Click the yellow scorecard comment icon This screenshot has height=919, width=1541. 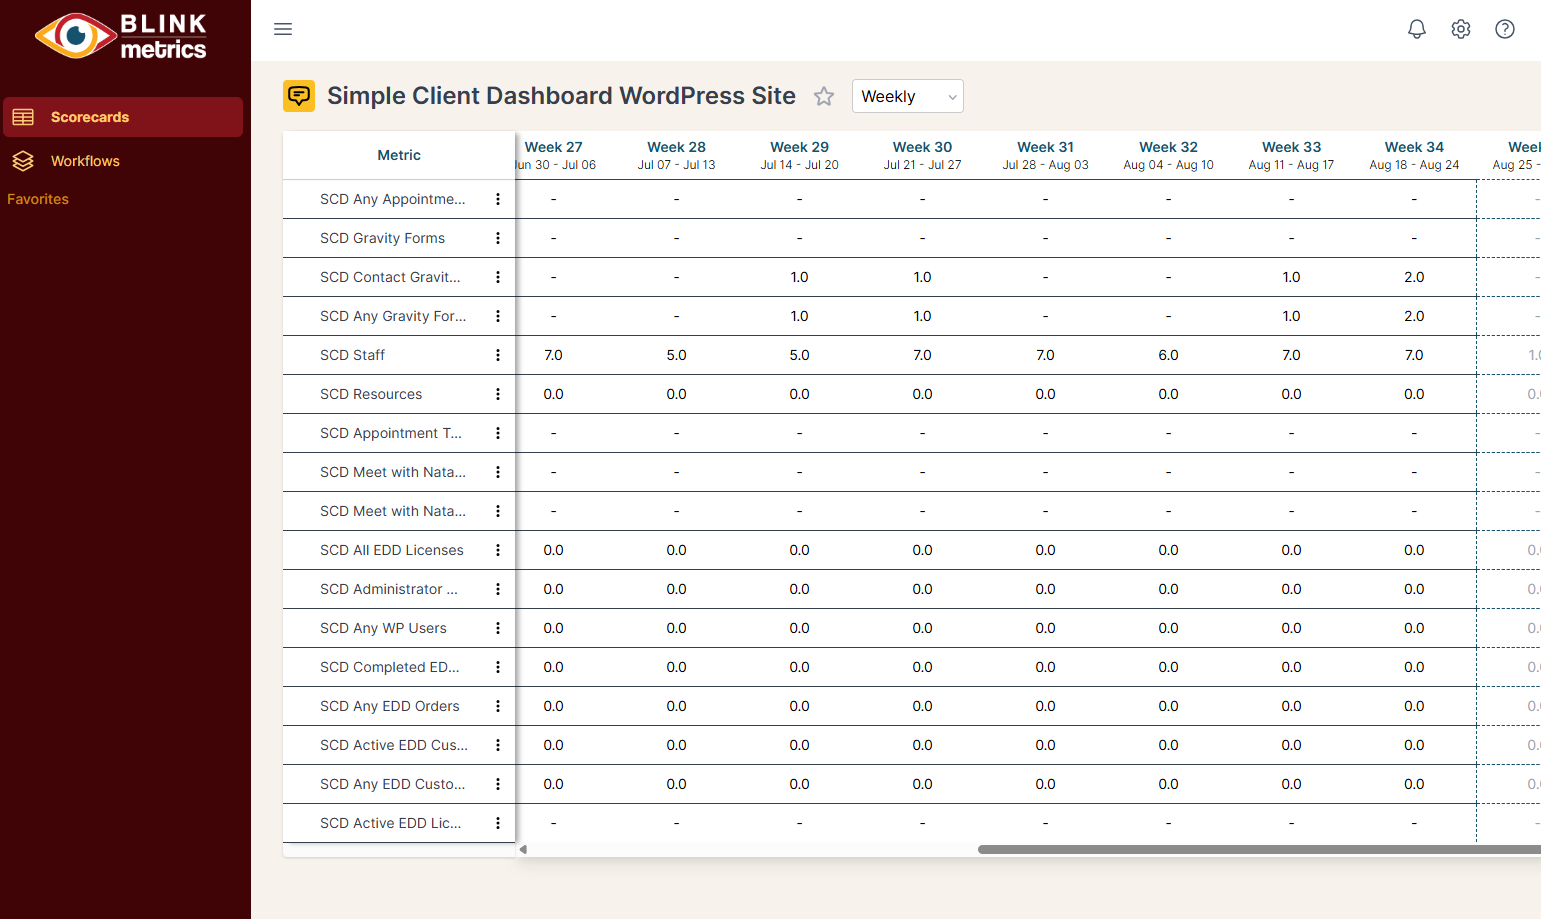point(299,96)
